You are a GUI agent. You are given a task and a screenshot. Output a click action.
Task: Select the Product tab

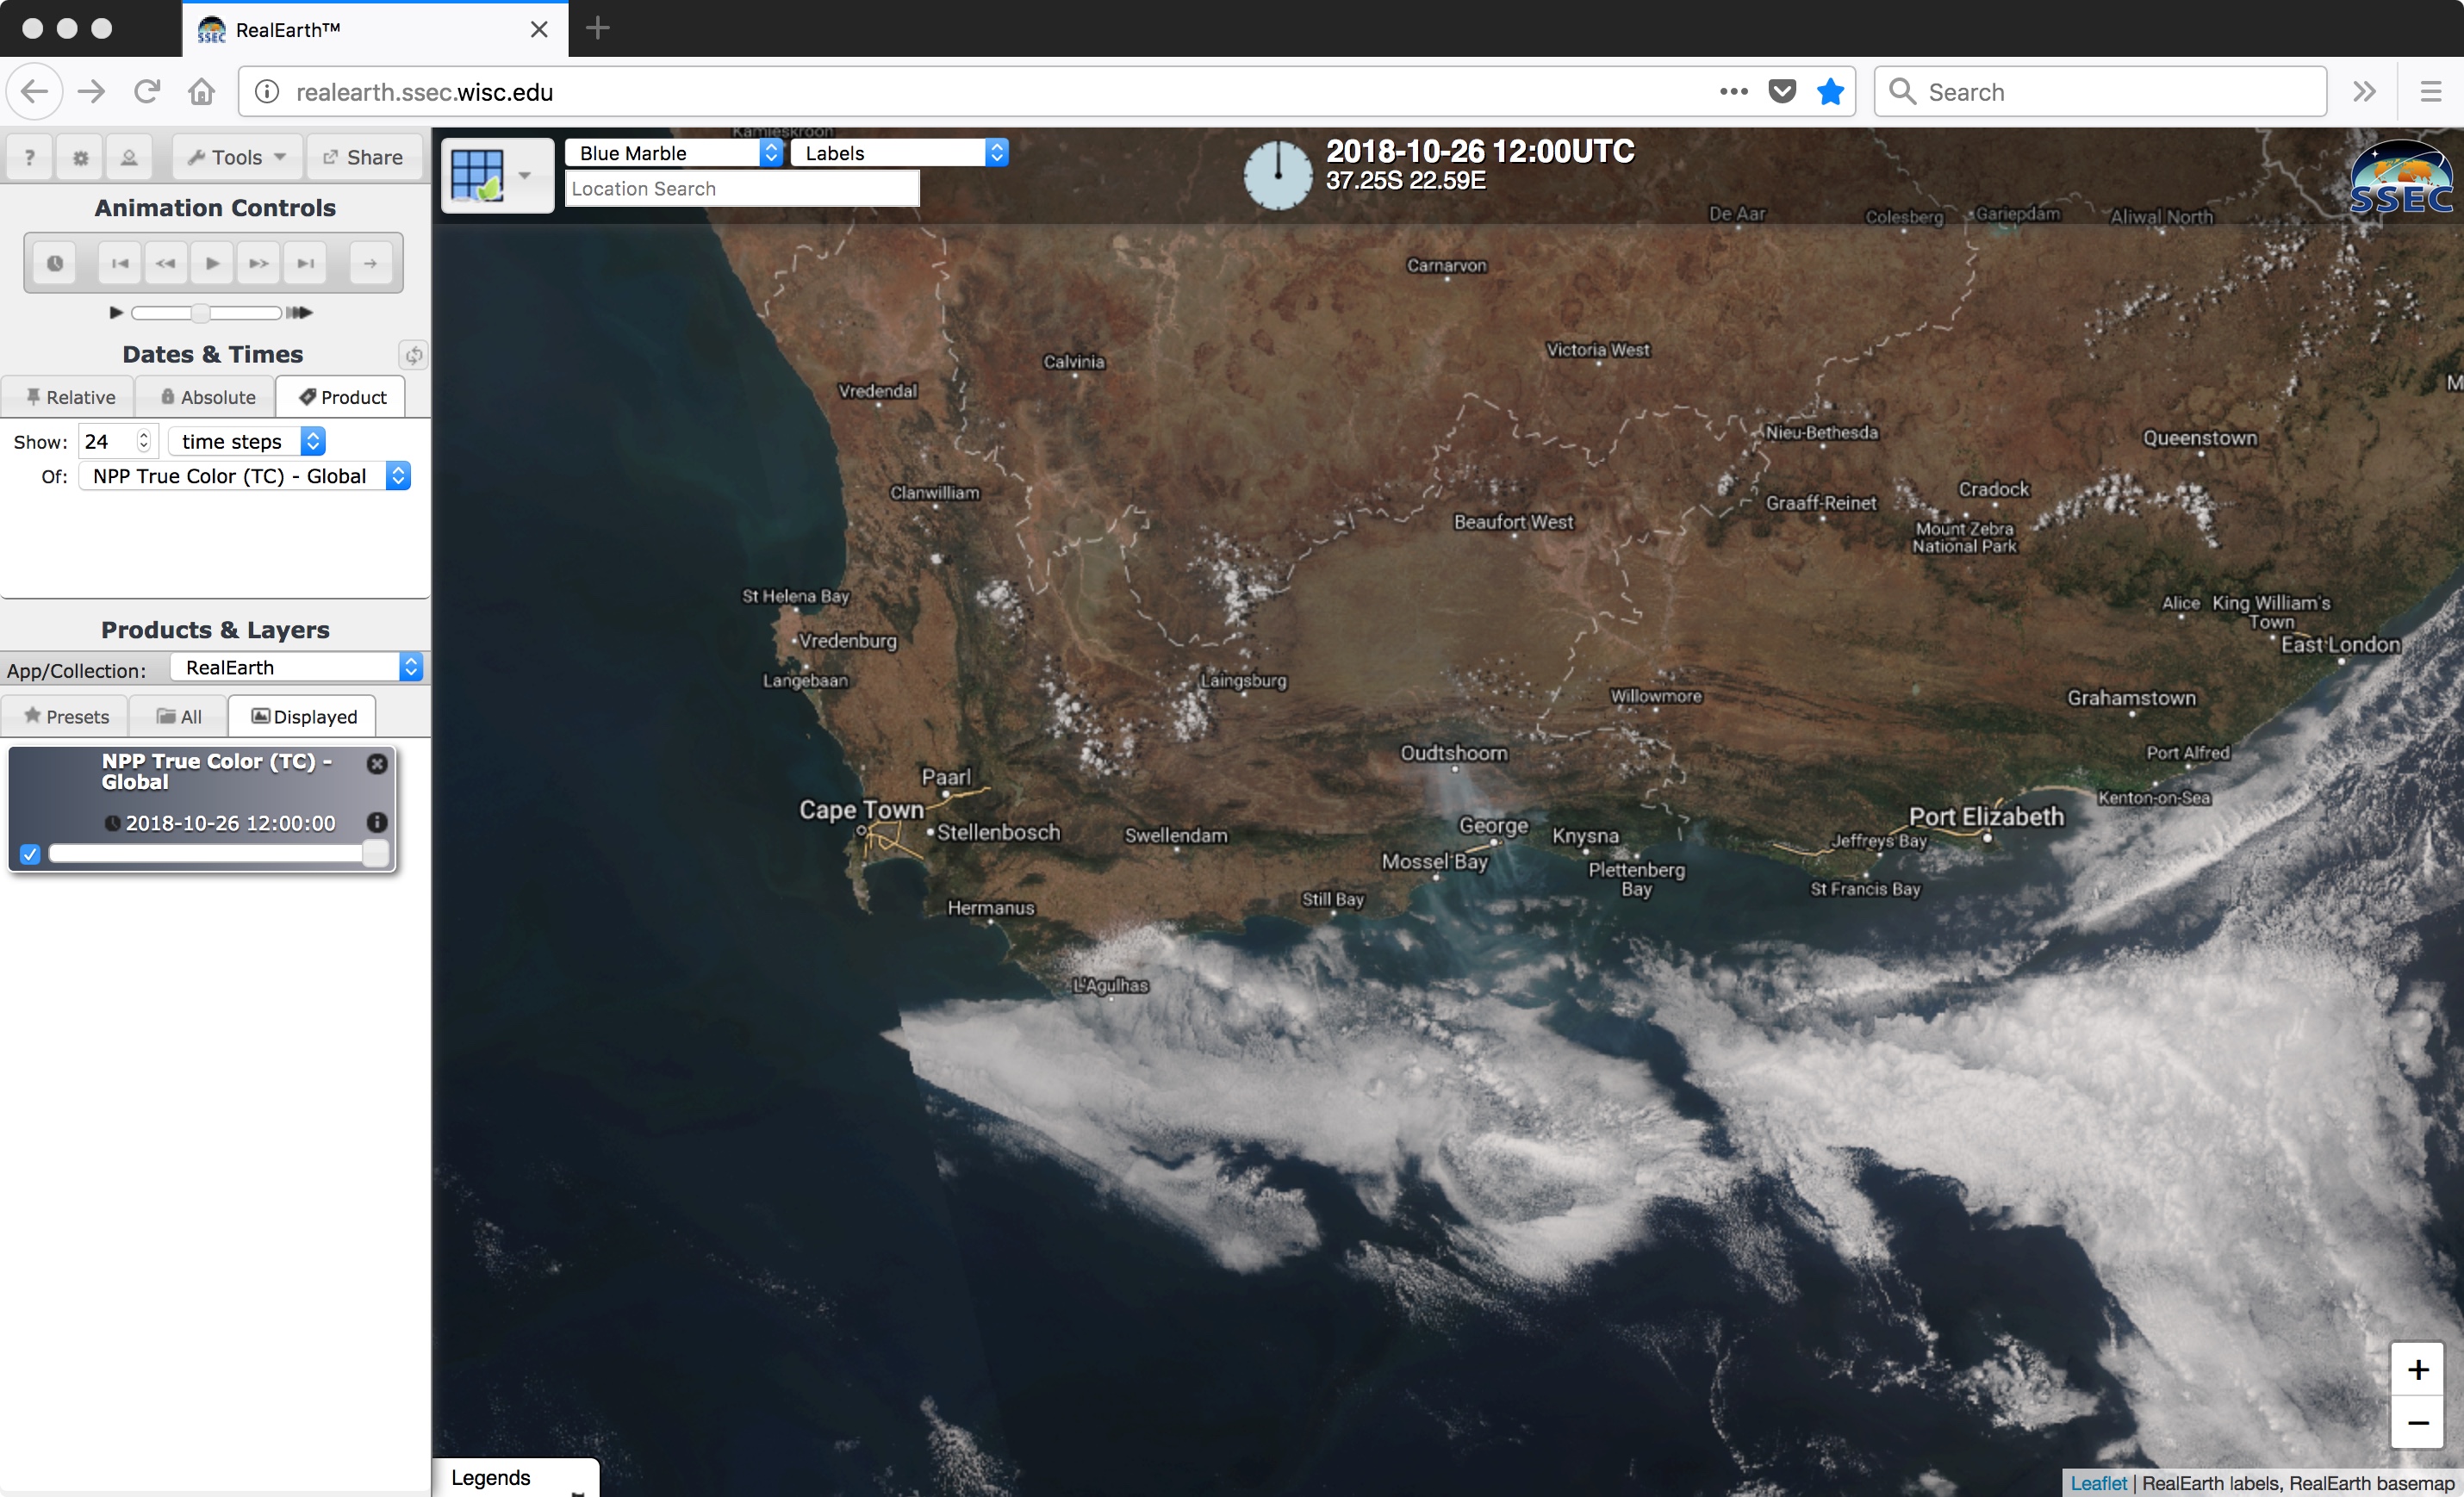point(342,397)
